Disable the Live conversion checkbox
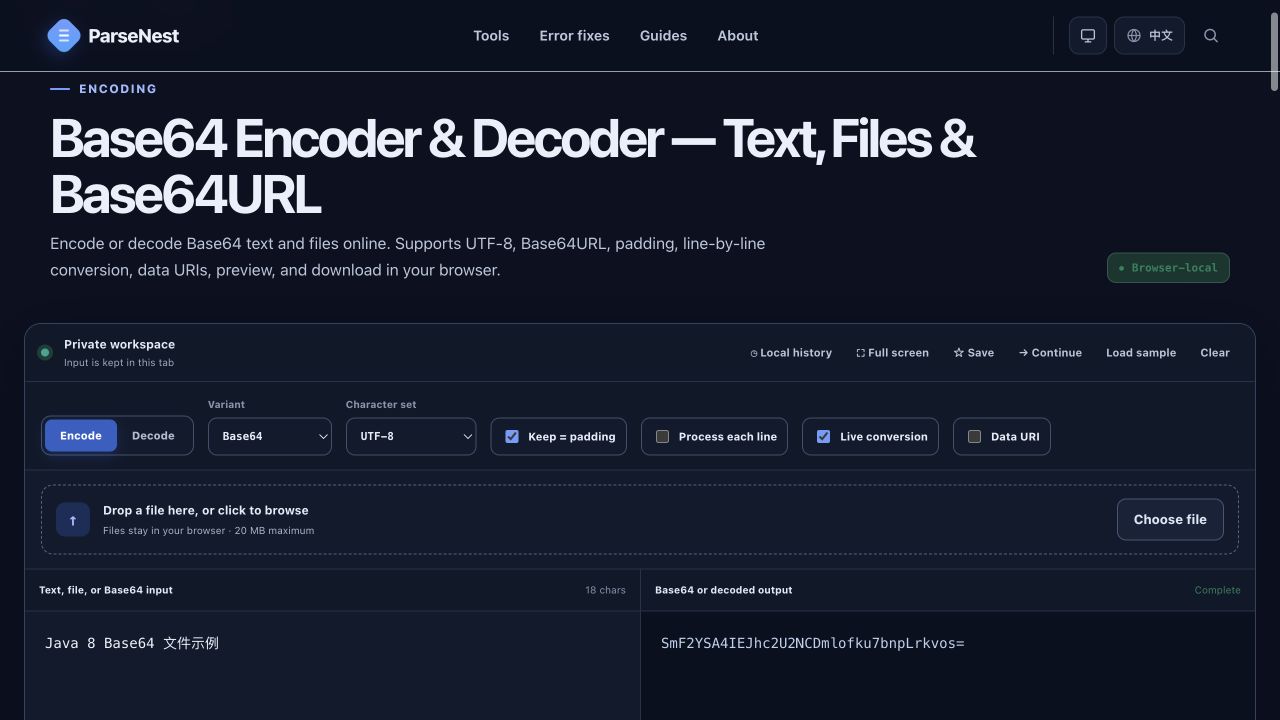Viewport: 1280px width, 720px height. coord(823,437)
